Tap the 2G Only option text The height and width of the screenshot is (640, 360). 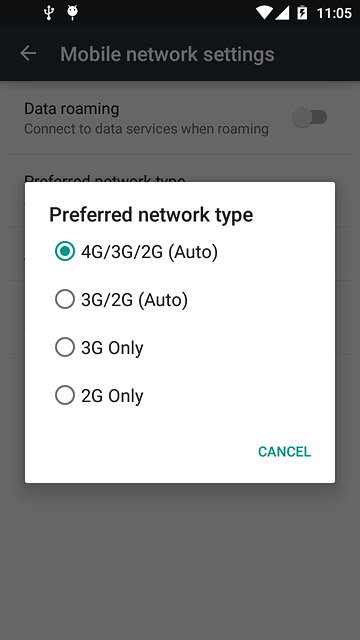click(x=112, y=396)
